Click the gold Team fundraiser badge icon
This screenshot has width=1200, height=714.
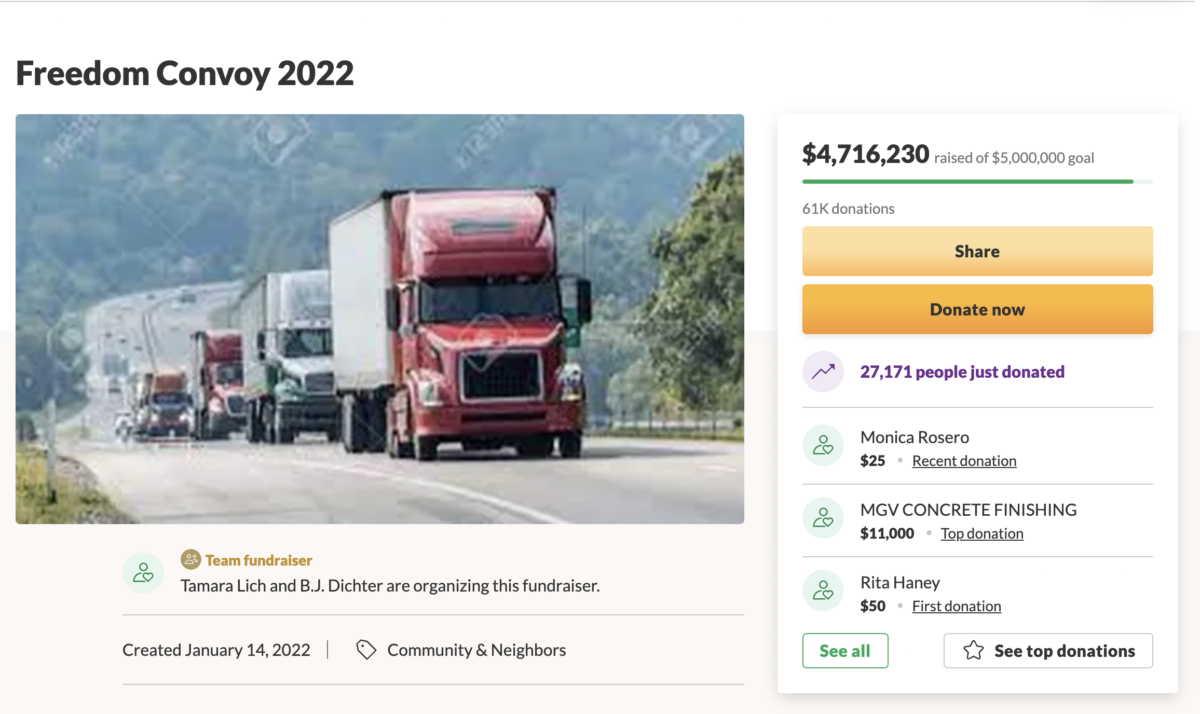pyautogui.click(x=191, y=560)
